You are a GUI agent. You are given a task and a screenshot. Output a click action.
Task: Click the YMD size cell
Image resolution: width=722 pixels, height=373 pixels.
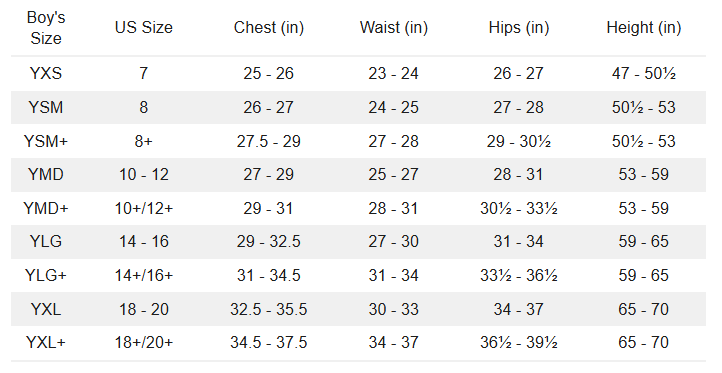(46, 175)
